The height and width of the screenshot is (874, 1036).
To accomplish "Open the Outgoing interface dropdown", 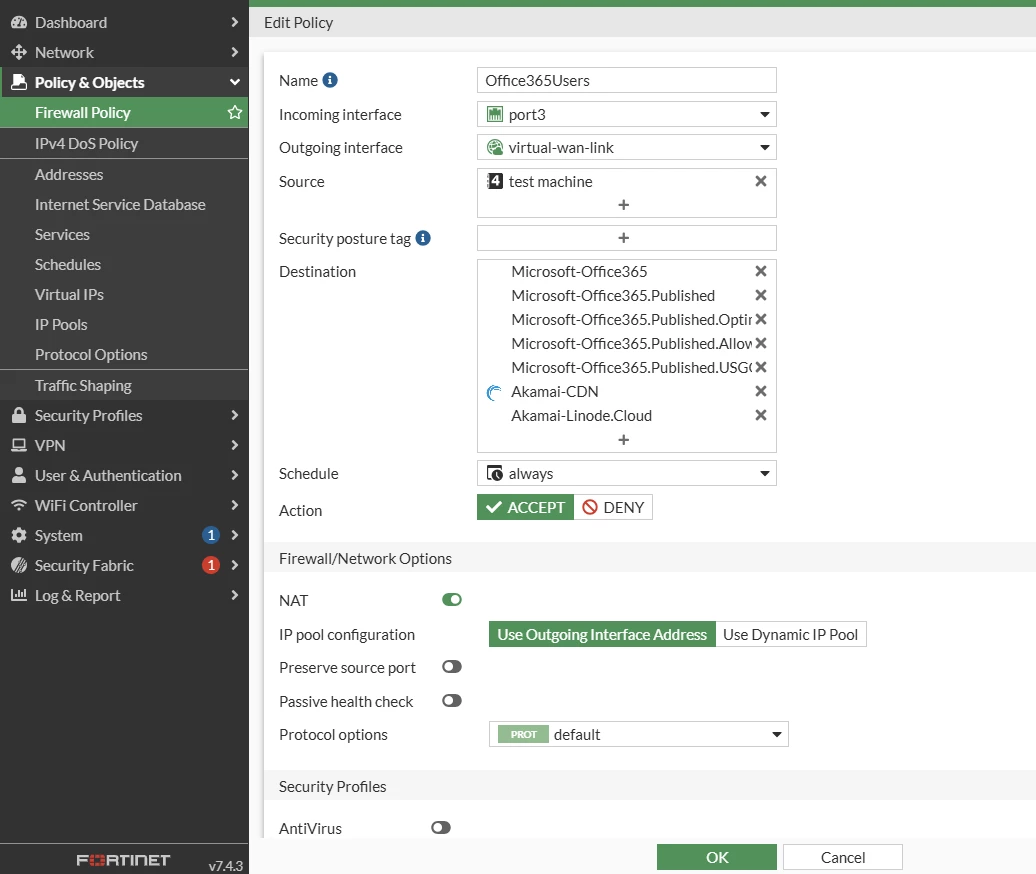I will (626, 147).
